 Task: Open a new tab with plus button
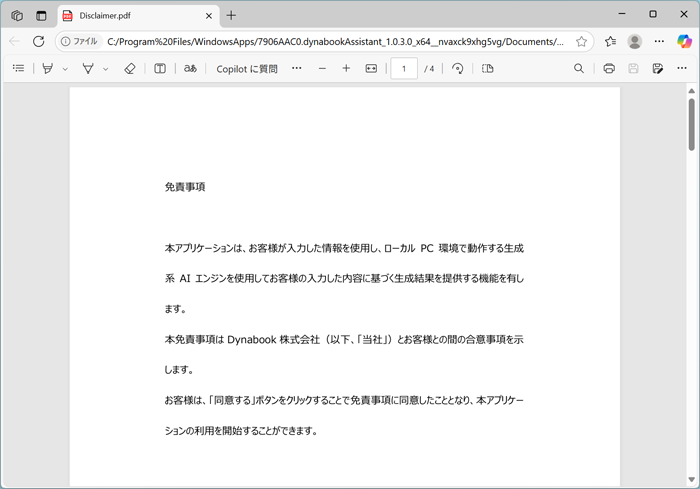[x=231, y=16]
